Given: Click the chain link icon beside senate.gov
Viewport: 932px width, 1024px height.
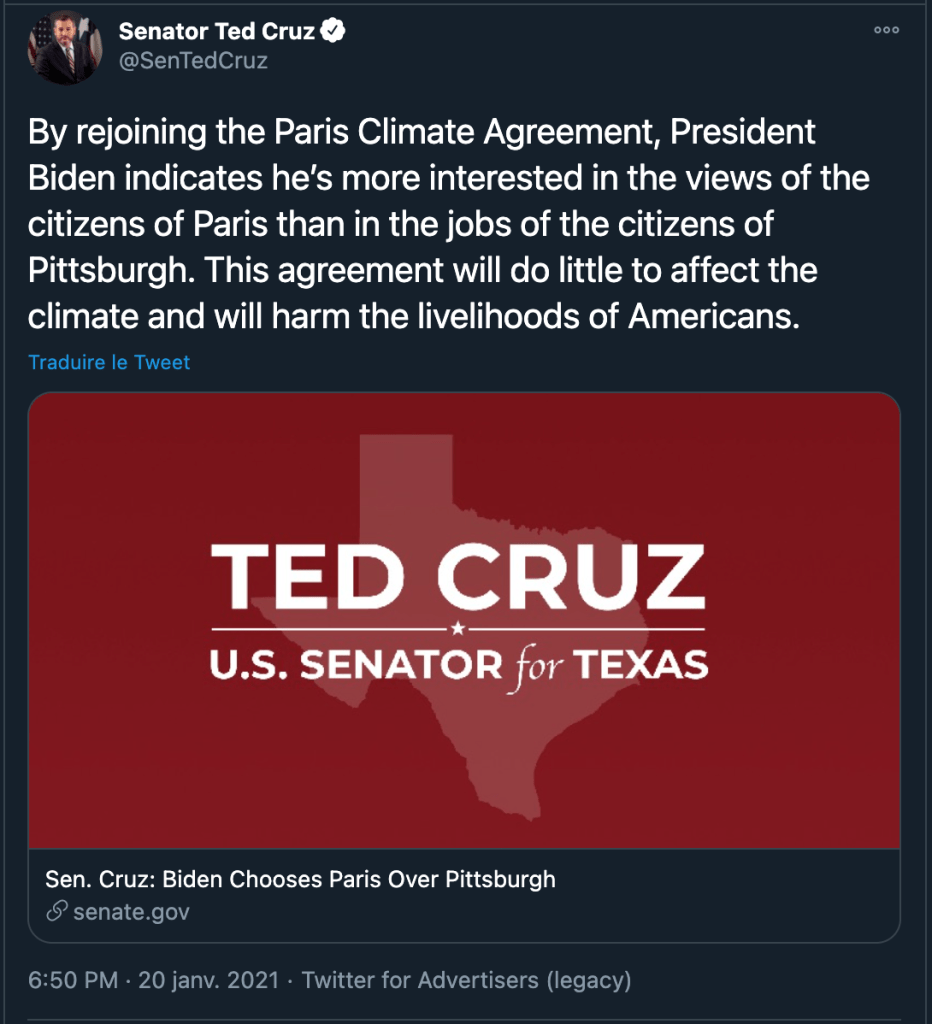Looking at the screenshot, I should 57,911.
